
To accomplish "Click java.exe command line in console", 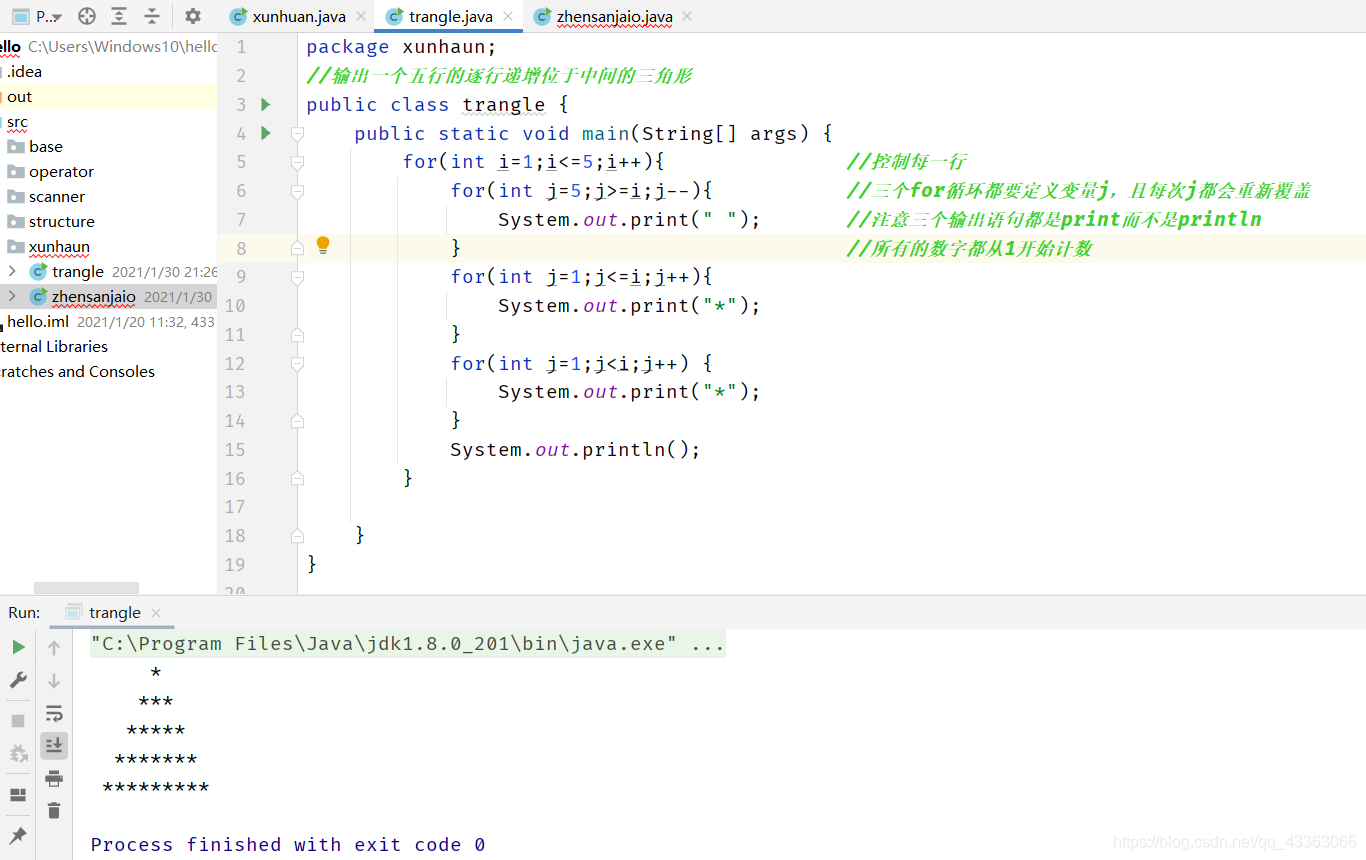I will coord(407,644).
